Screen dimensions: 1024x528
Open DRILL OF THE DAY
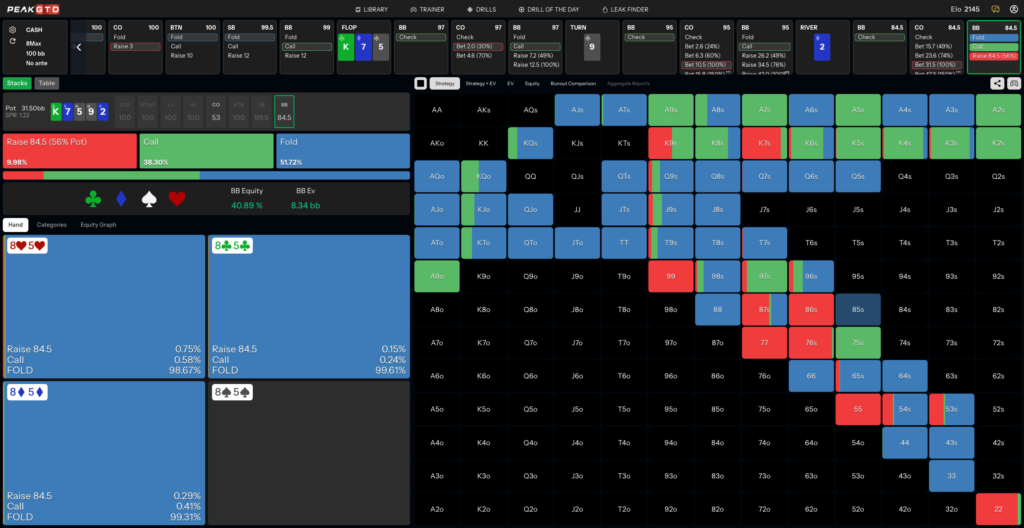[549, 9]
